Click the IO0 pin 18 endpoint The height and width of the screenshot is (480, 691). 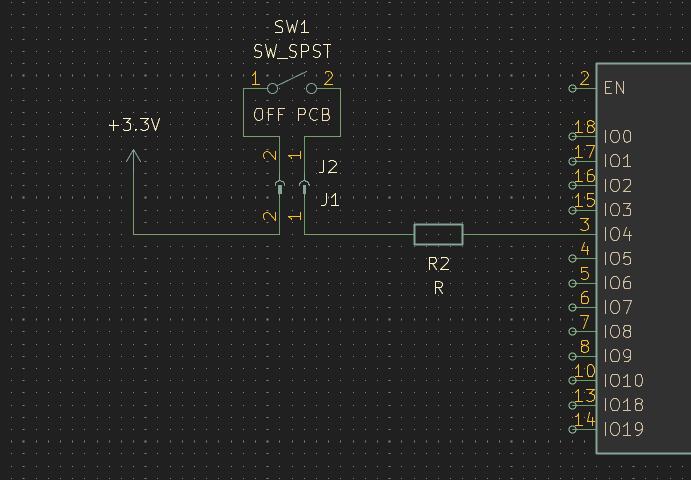(572, 137)
